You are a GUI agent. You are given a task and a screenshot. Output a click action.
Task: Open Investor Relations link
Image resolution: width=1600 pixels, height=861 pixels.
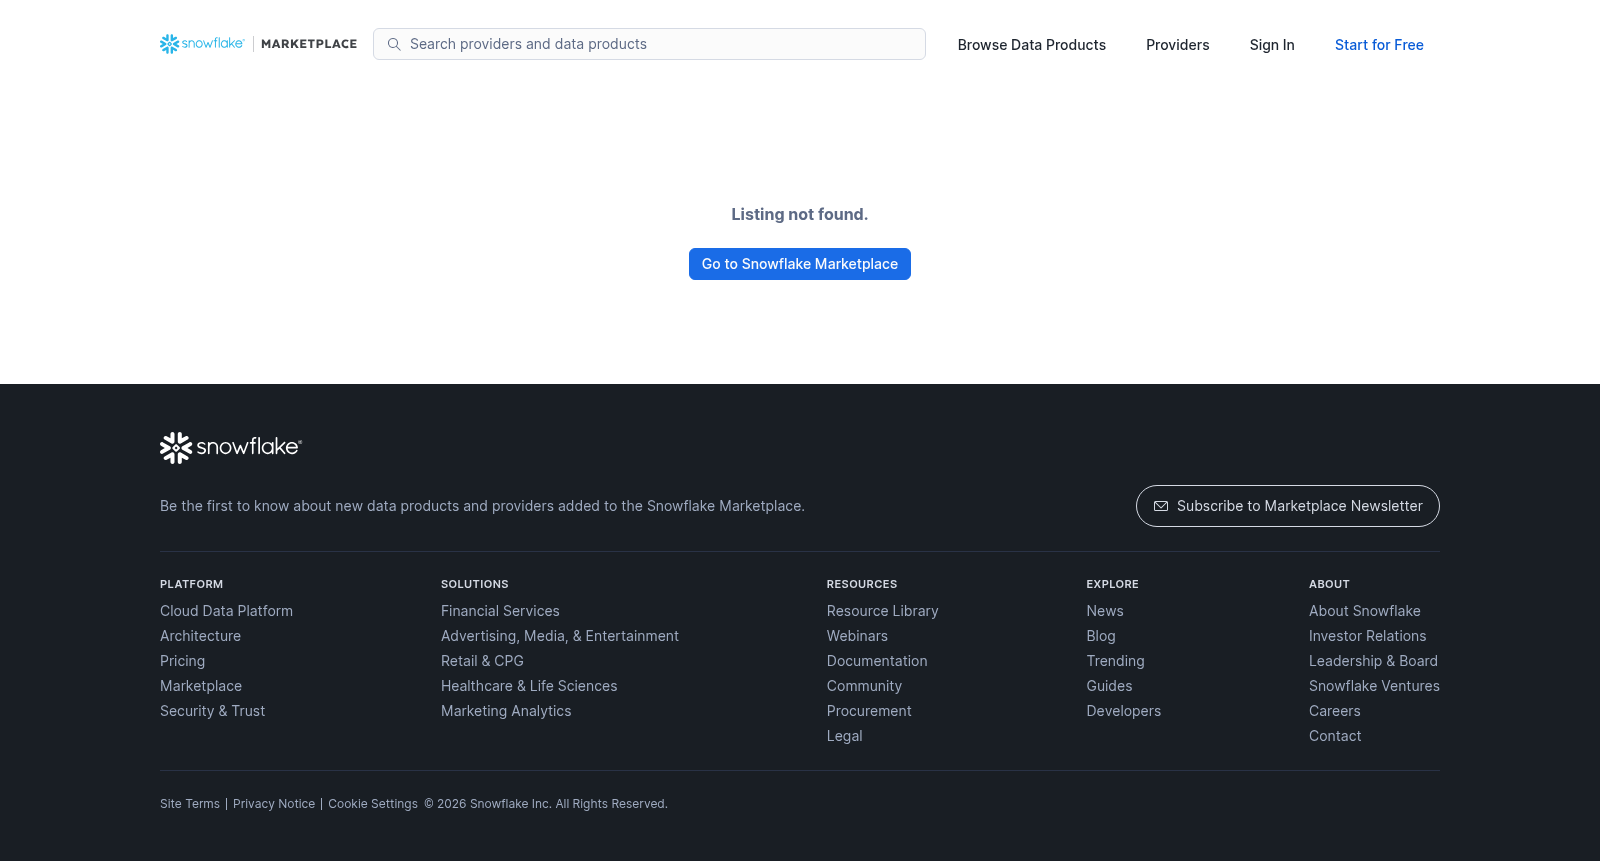[x=1368, y=636]
